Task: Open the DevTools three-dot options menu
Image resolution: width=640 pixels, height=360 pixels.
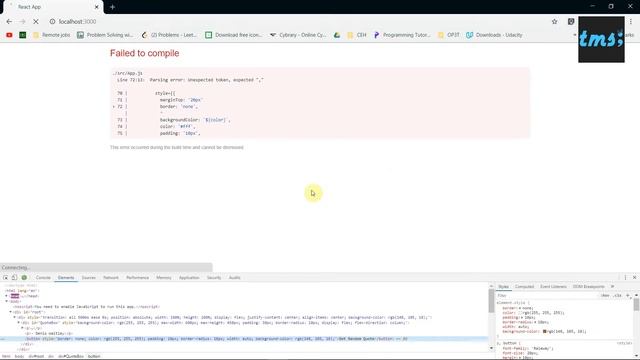Action: [x=625, y=278]
